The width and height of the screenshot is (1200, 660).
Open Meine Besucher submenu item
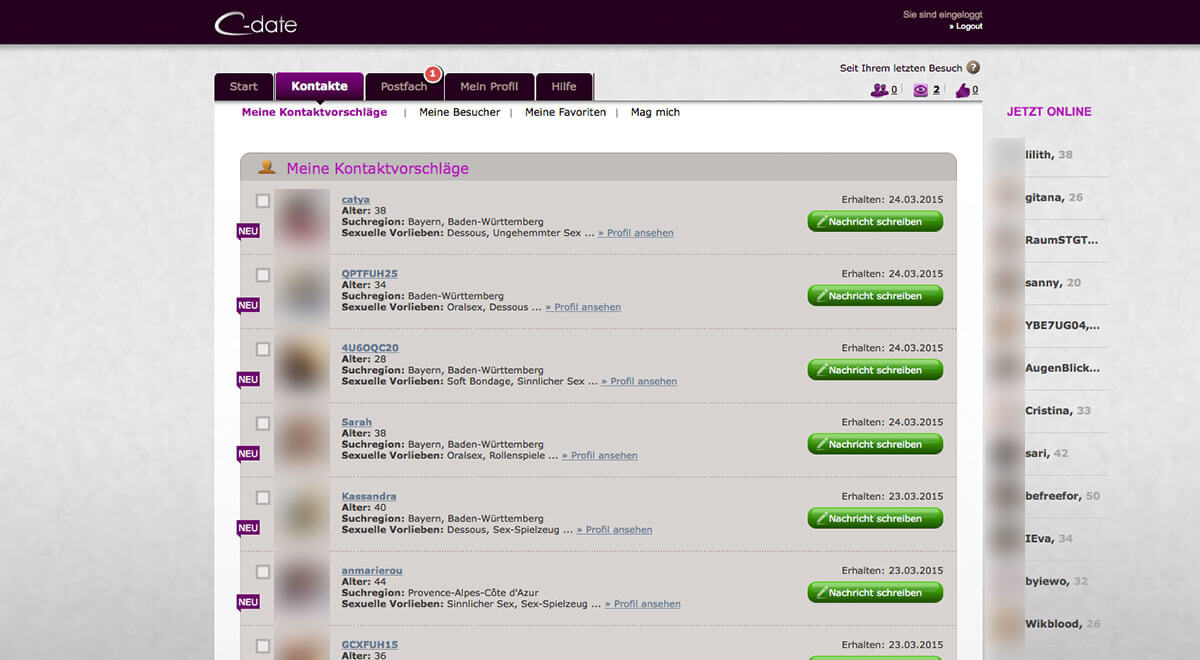pos(459,112)
